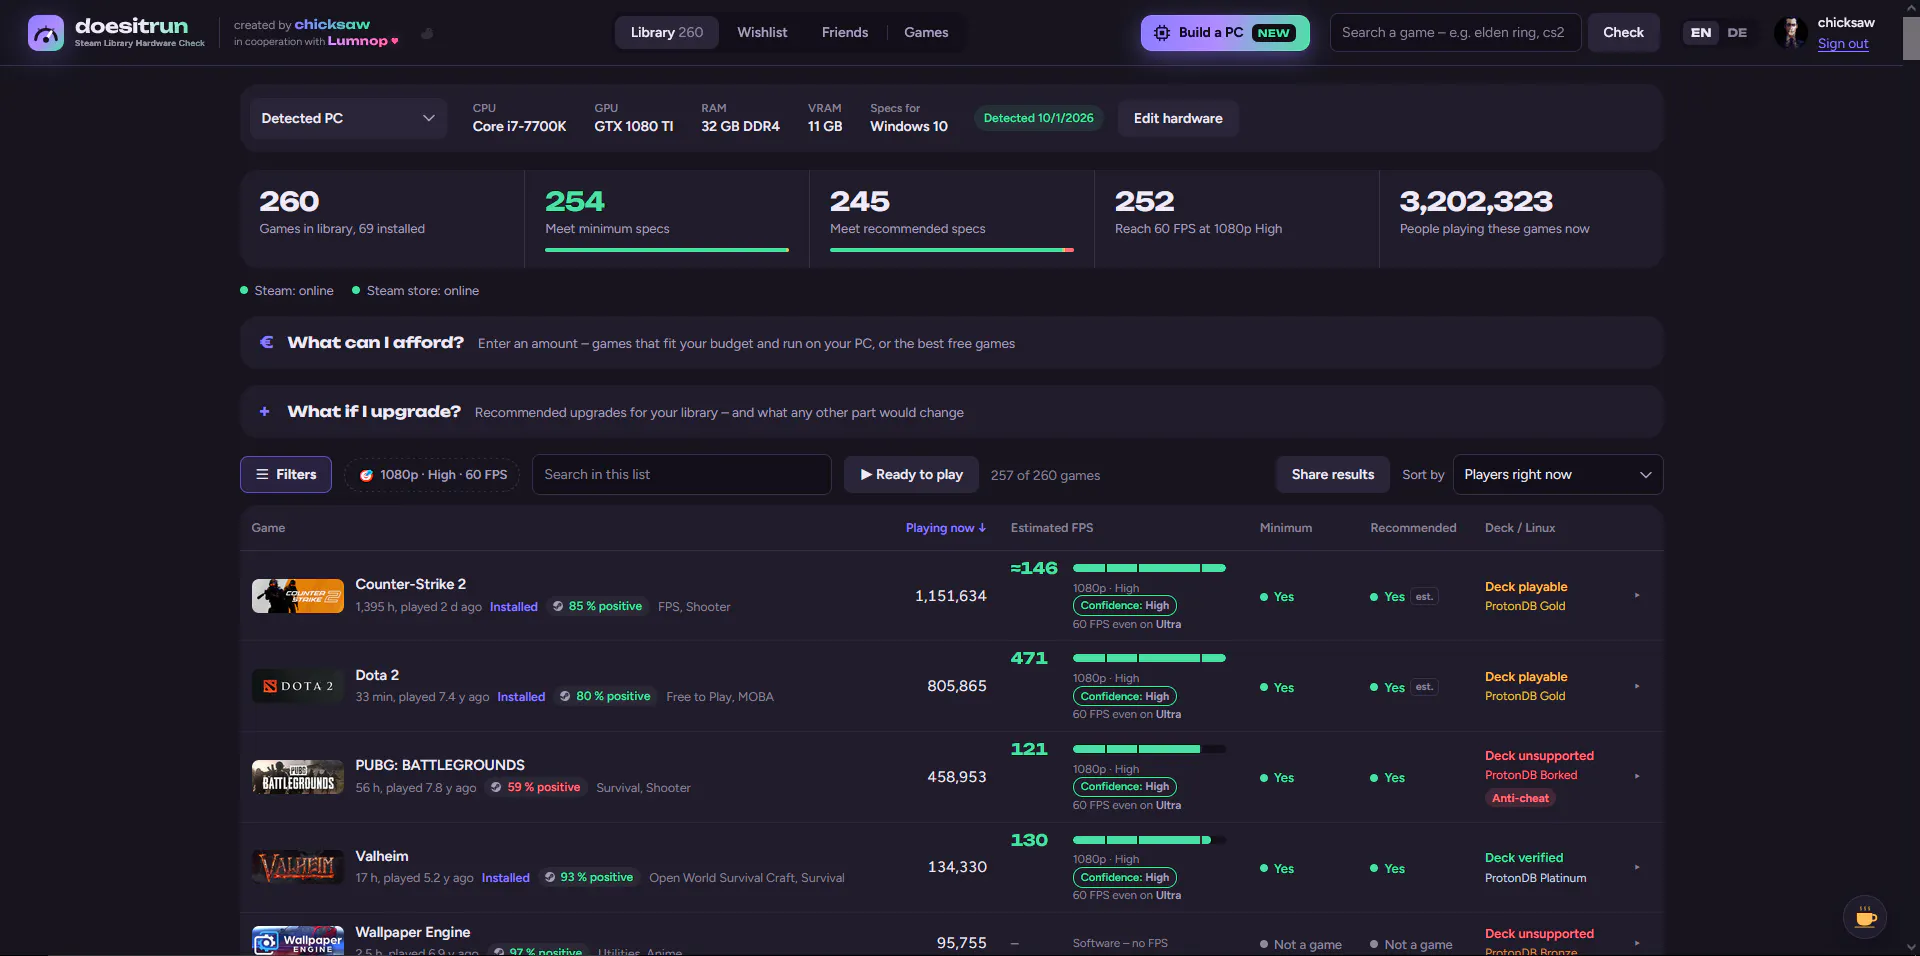Screen dimensions: 1920x956
Task: Click the Edit hardware button
Action: click(x=1178, y=118)
